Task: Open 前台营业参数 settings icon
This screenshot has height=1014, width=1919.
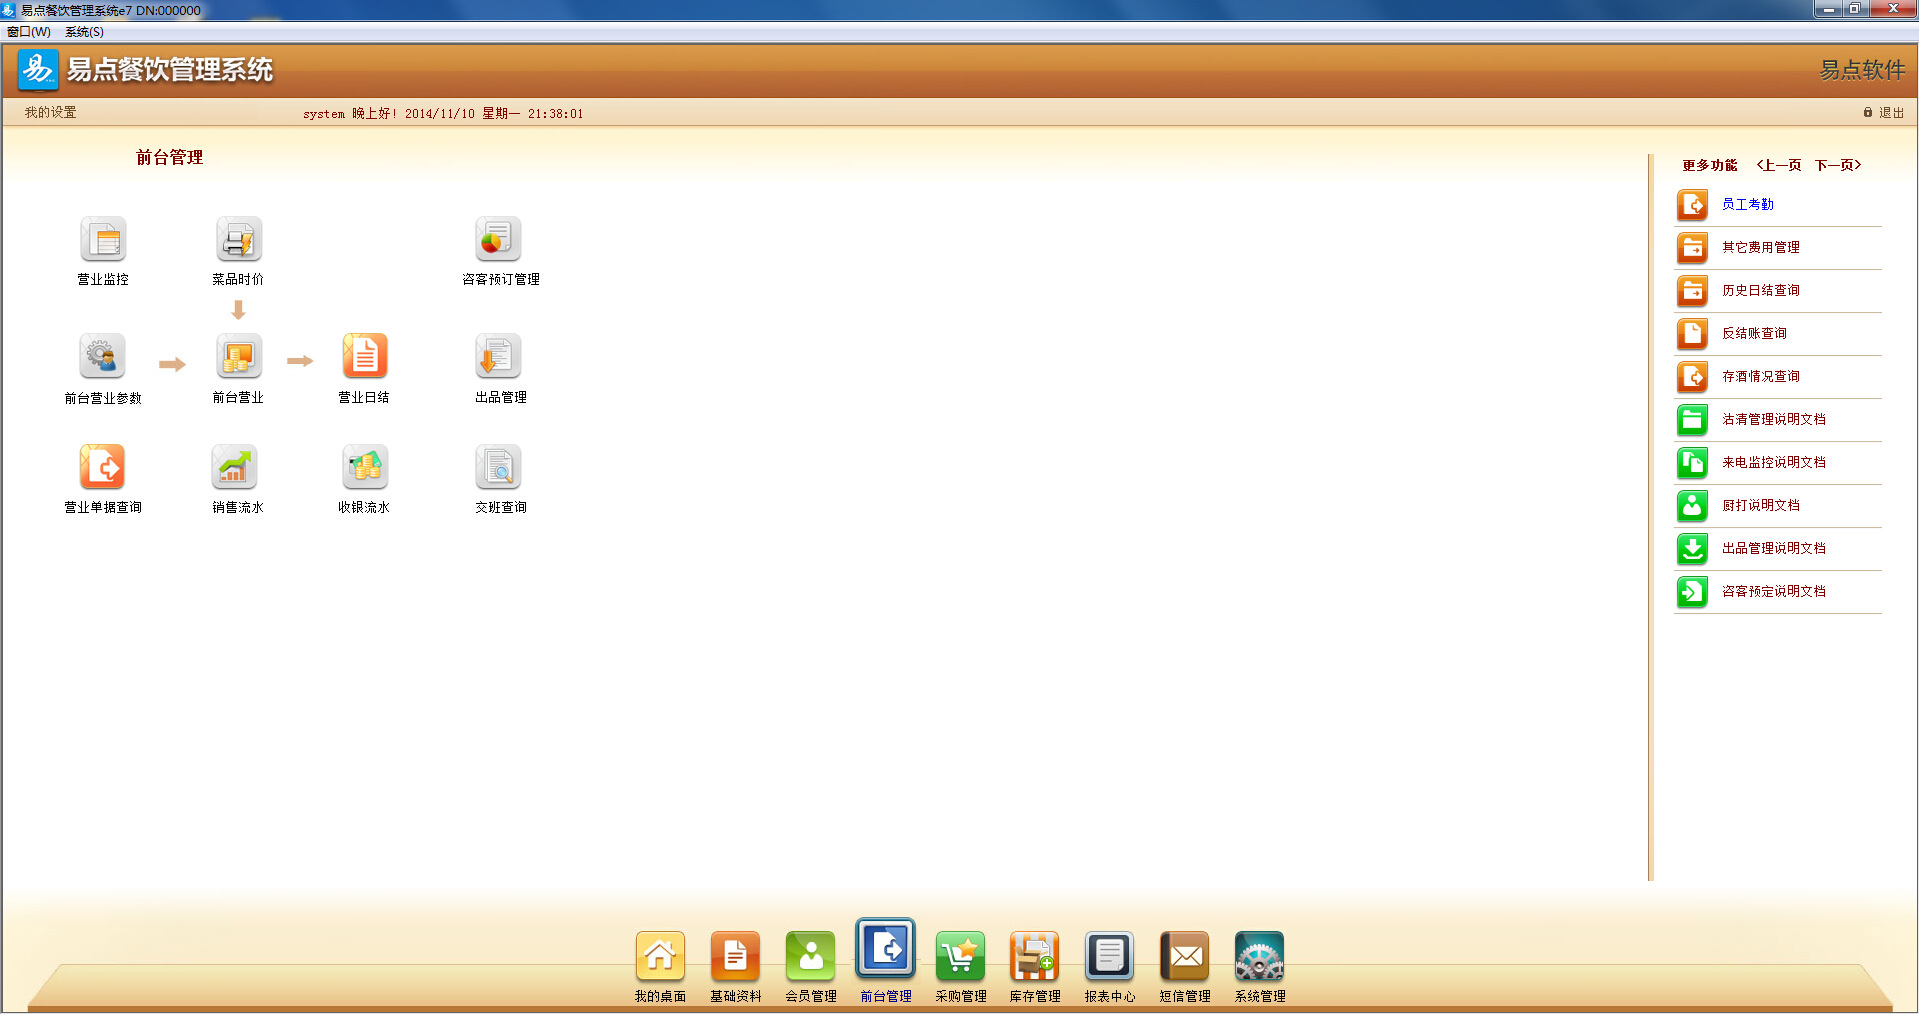Action: tap(102, 357)
